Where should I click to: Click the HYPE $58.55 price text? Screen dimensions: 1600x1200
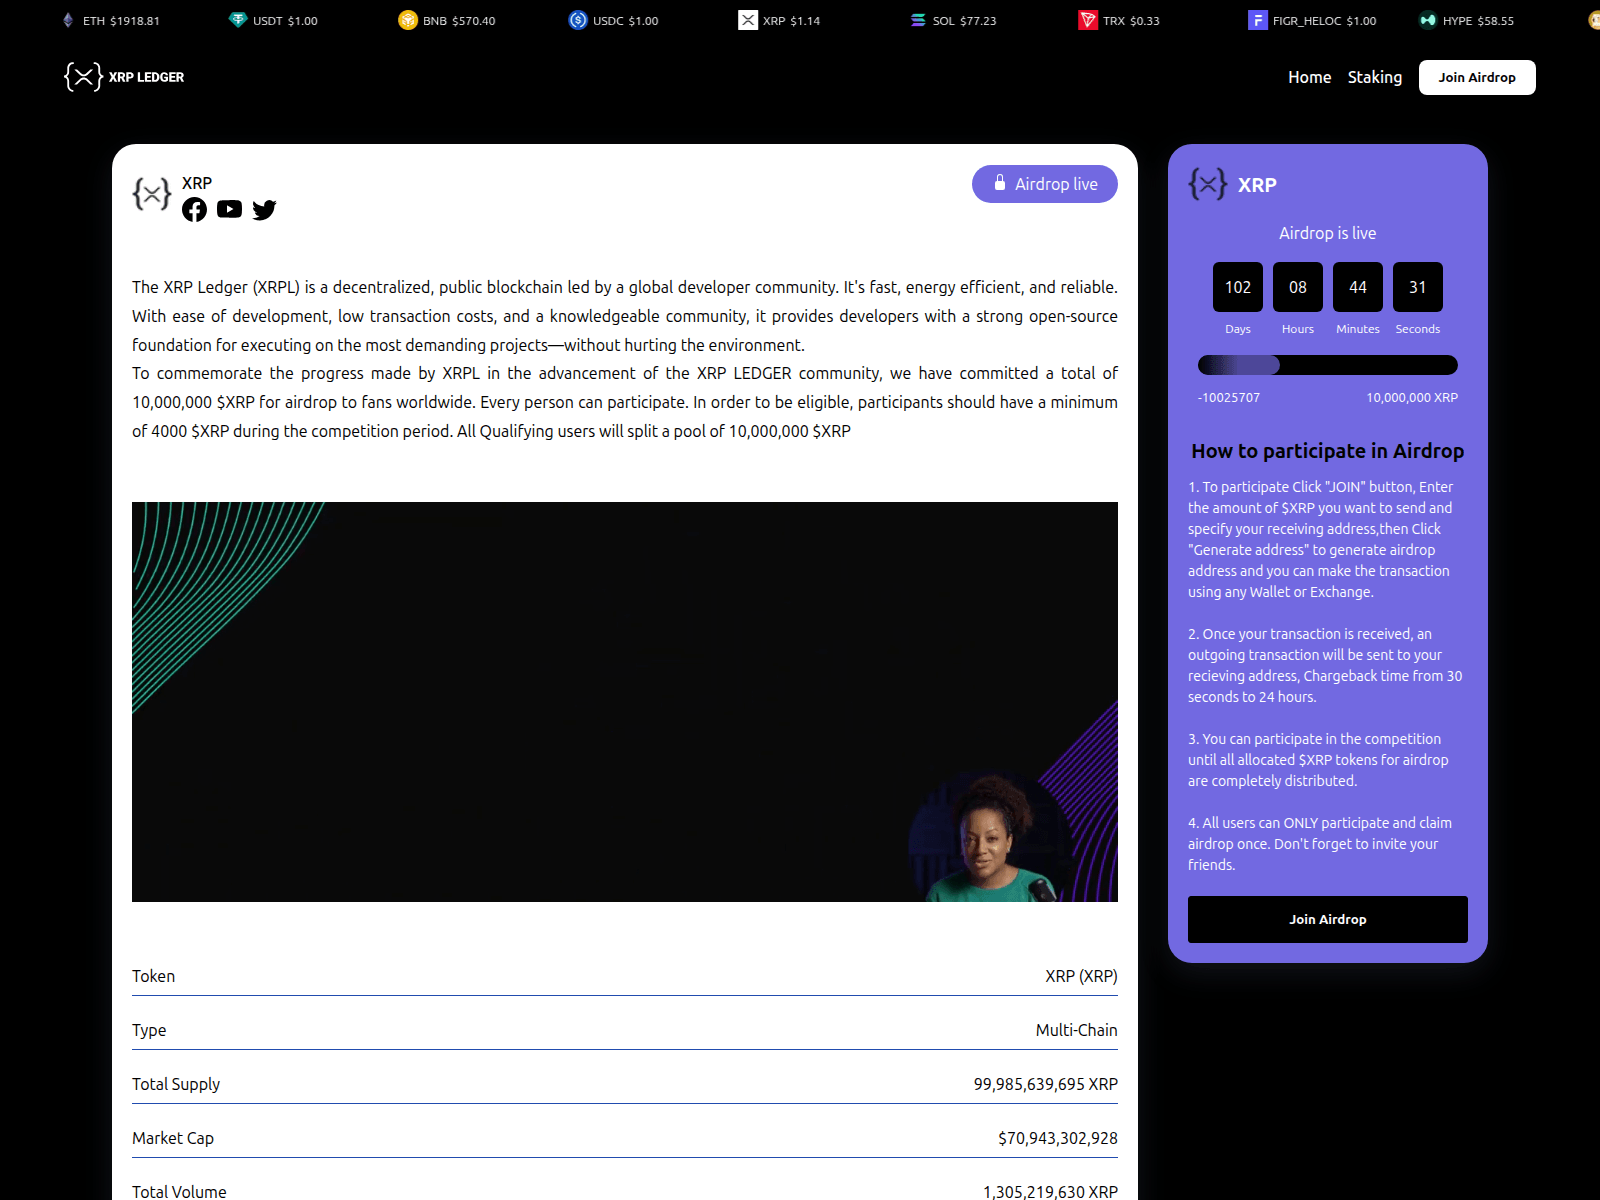click(x=1478, y=20)
